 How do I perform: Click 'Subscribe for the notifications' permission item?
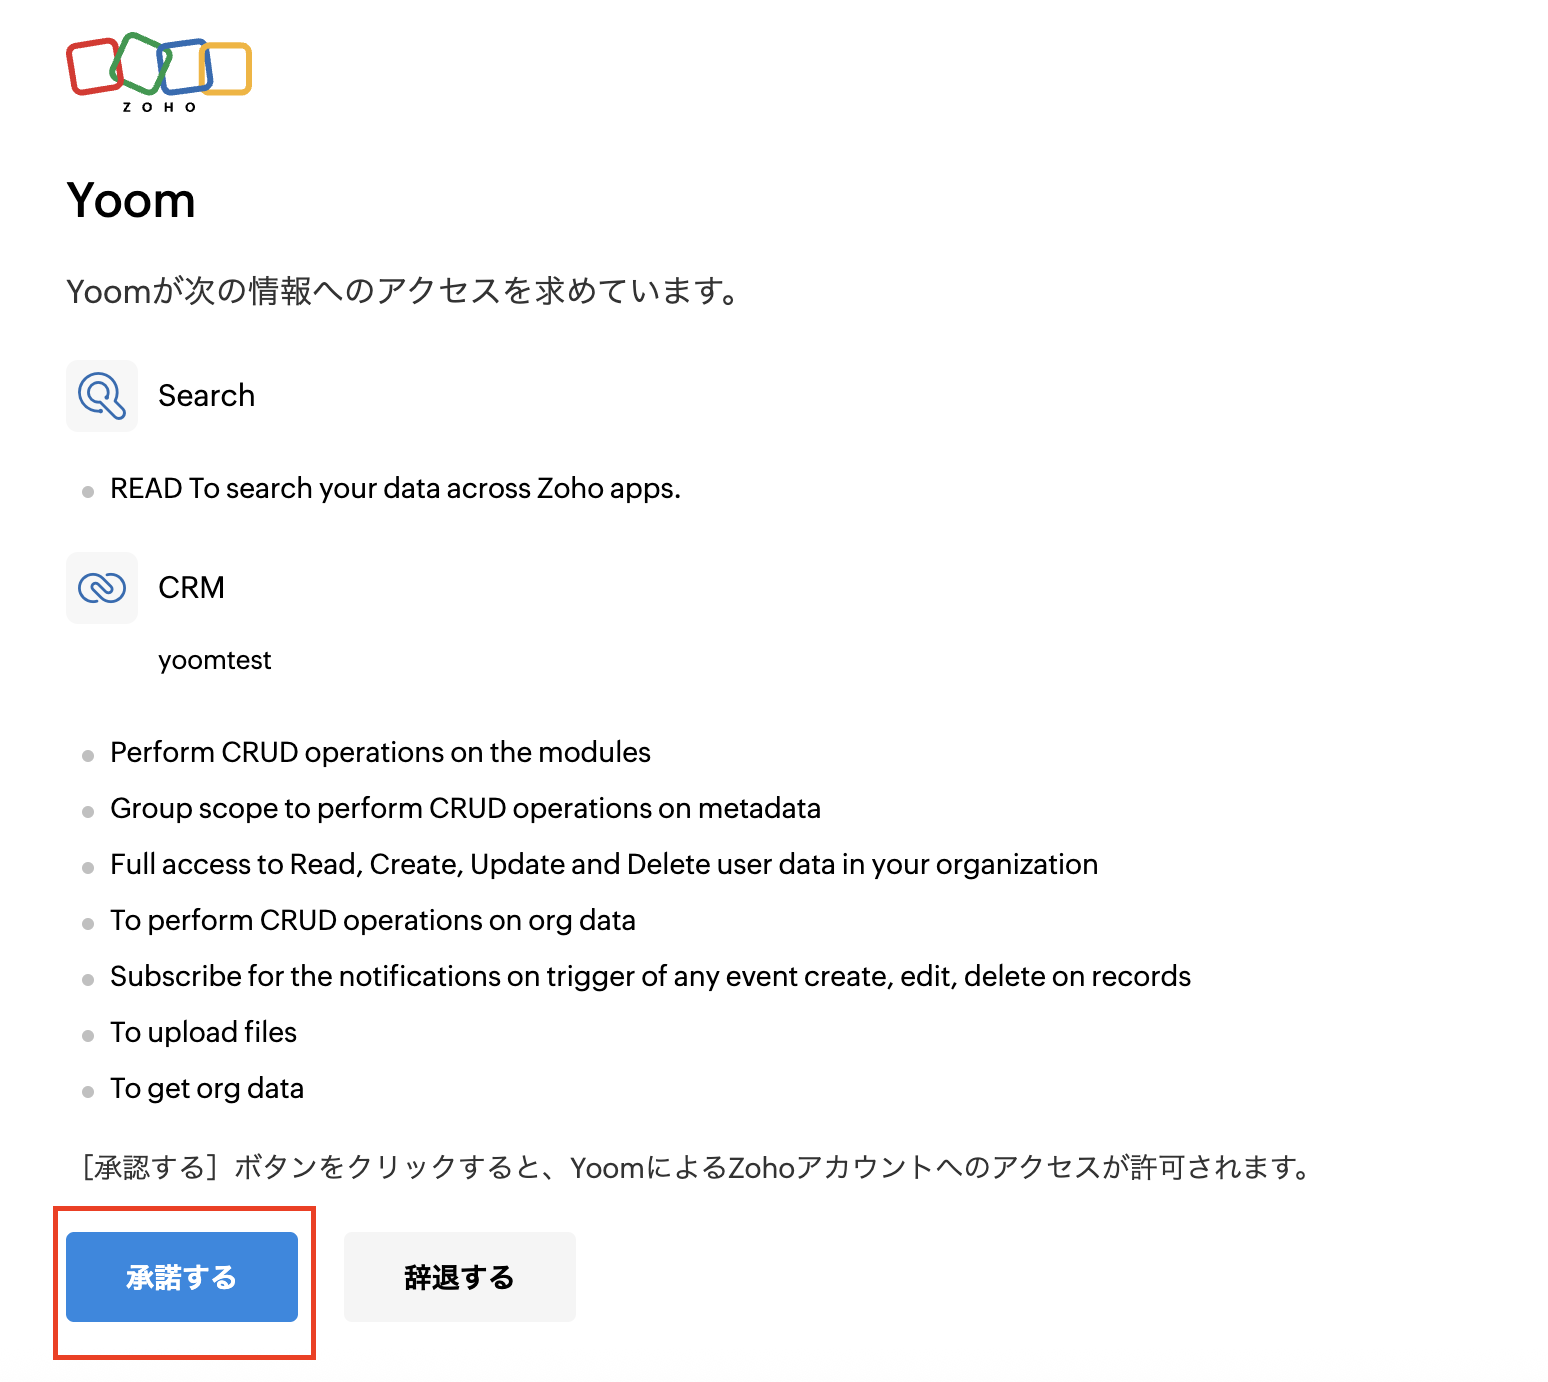pos(650,977)
